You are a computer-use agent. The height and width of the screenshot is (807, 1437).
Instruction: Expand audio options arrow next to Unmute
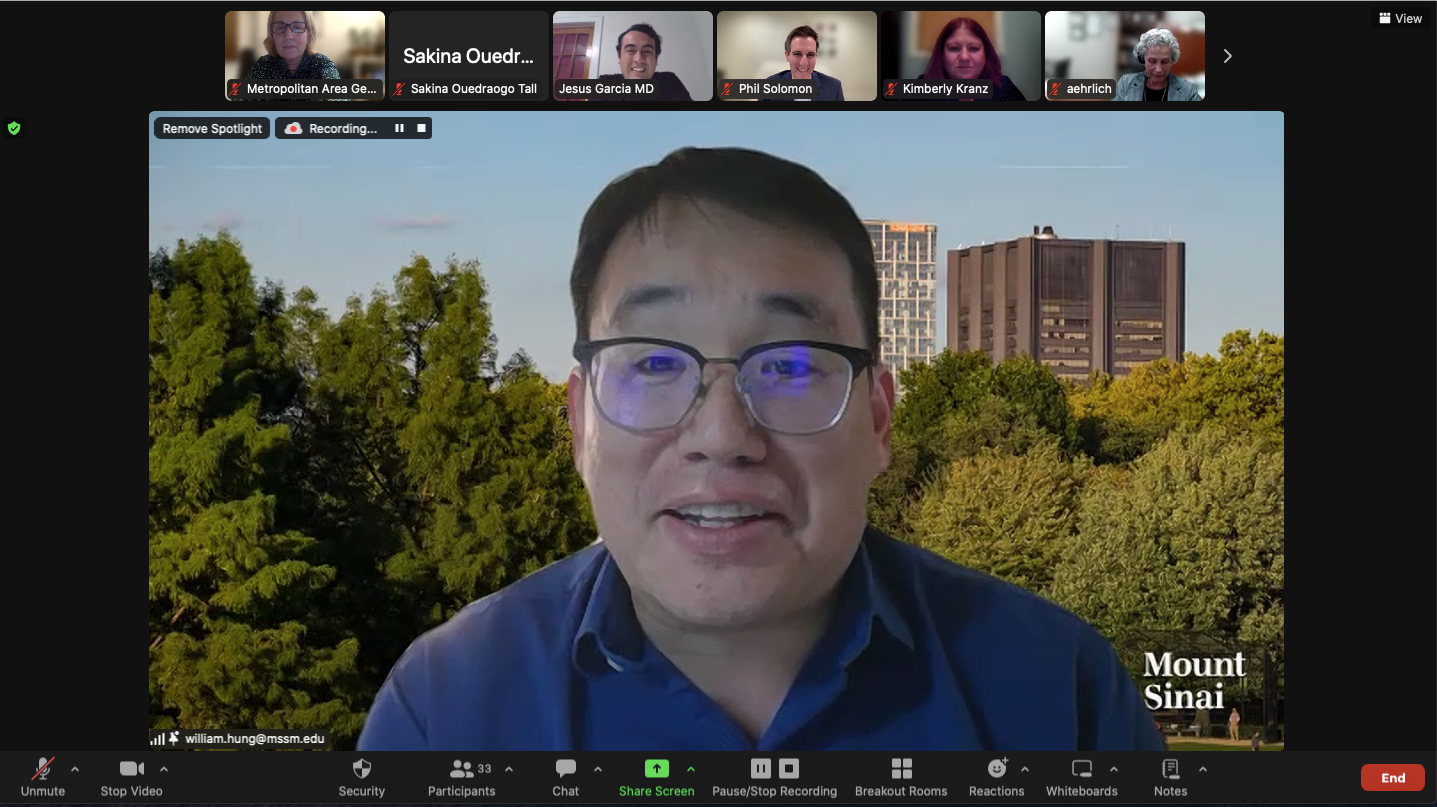pos(74,769)
